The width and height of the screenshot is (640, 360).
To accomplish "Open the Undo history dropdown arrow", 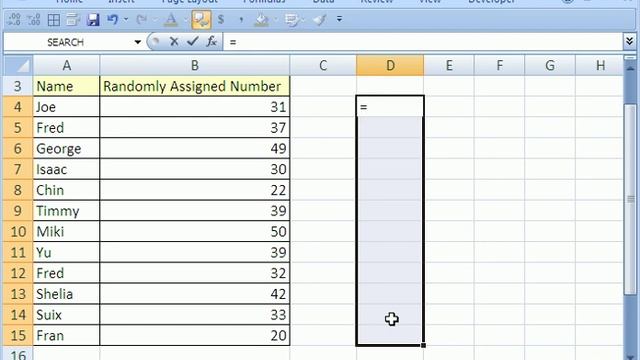I will pyautogui.click(x=126, y=19).
